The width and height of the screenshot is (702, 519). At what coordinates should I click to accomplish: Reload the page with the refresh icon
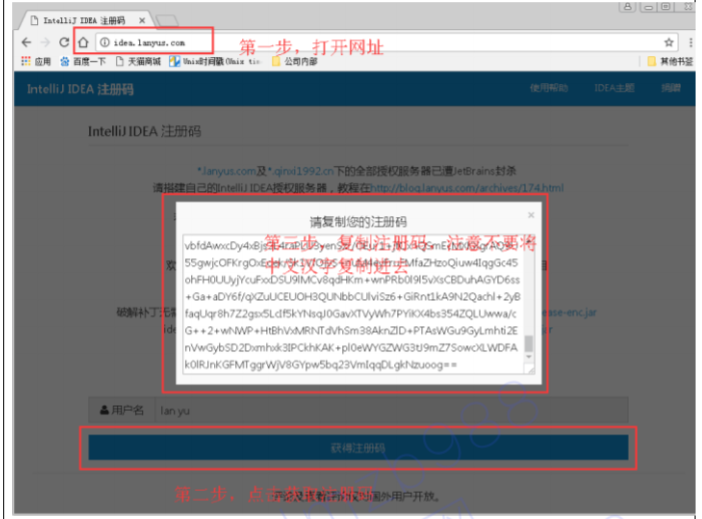64,42
